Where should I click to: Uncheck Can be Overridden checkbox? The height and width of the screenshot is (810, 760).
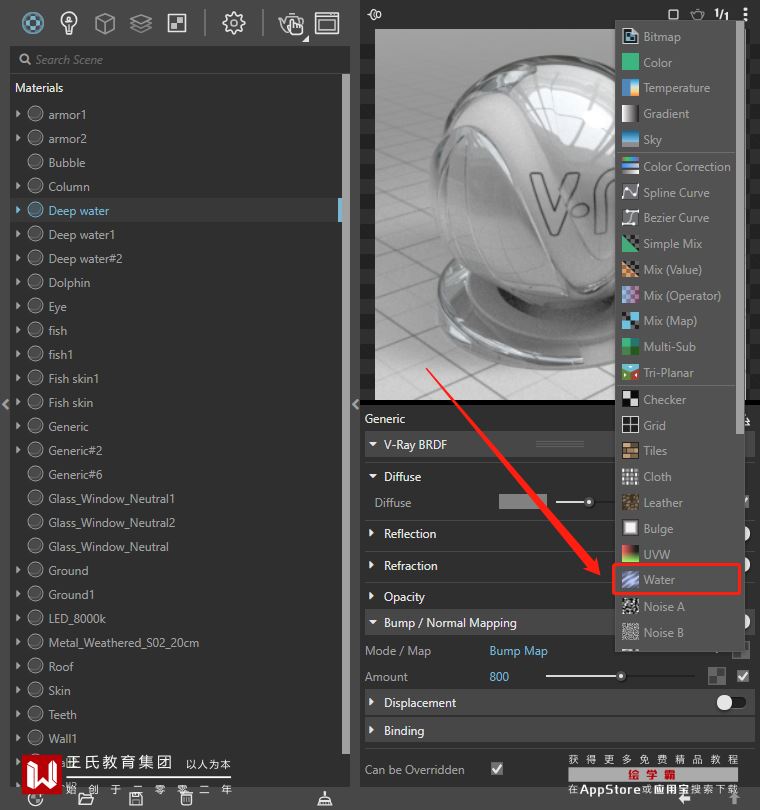click(497, 769)
